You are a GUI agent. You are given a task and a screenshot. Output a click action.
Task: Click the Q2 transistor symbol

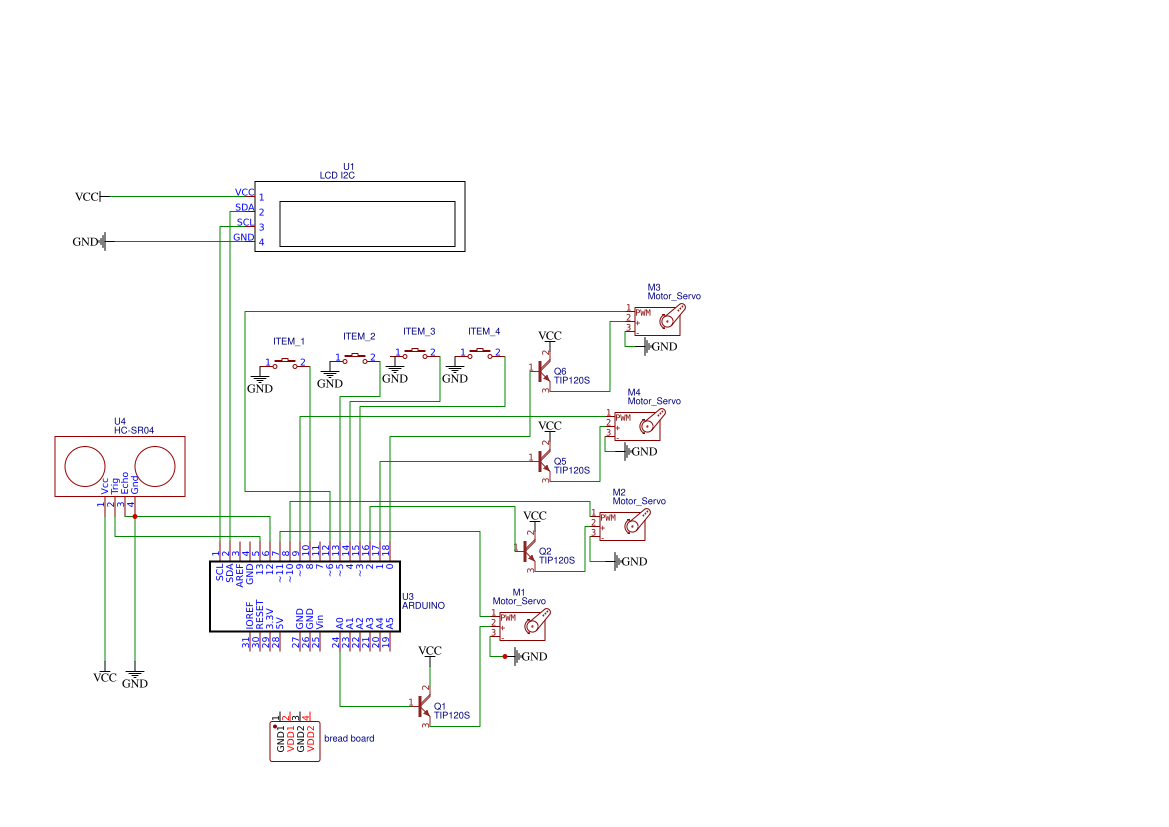527,552
